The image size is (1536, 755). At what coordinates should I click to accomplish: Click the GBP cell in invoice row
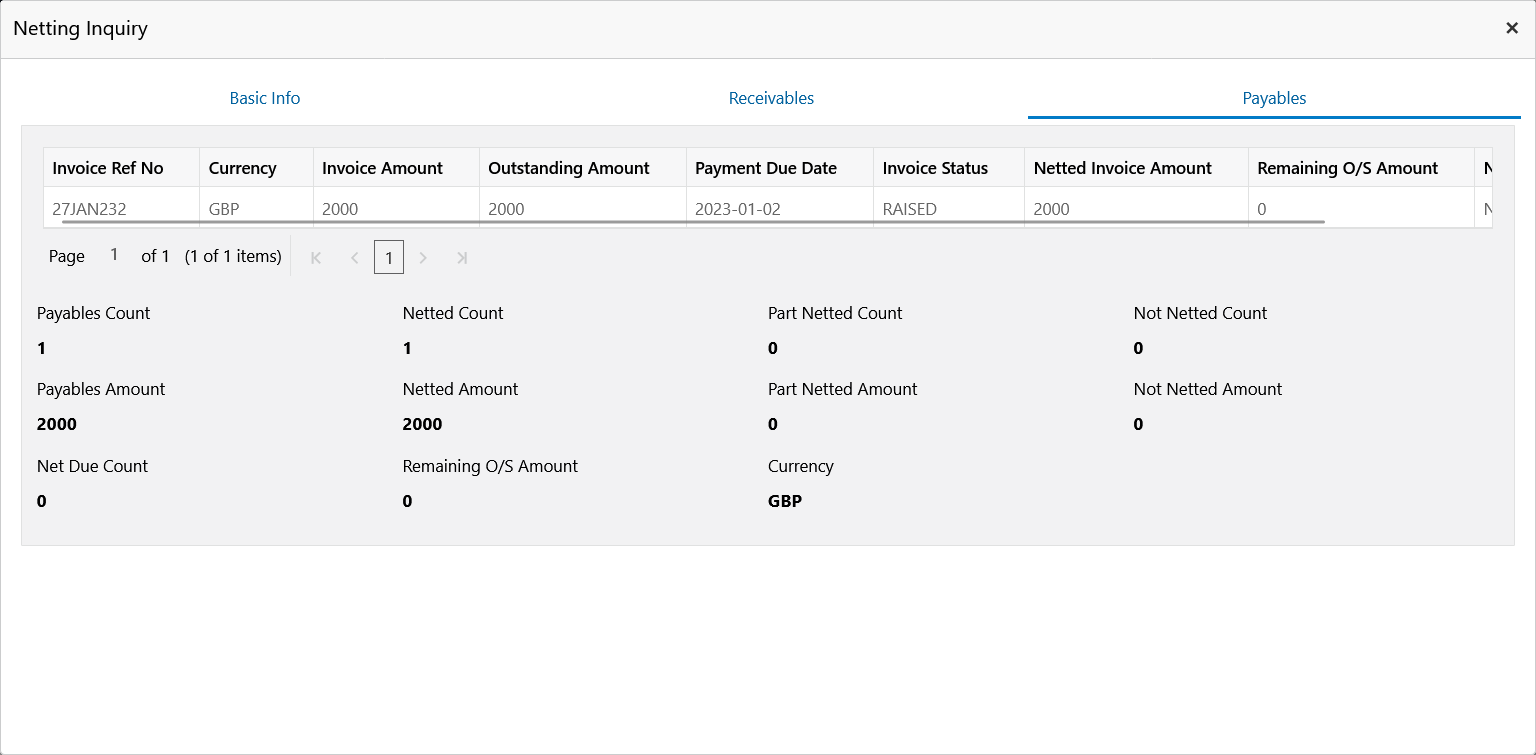[x=257, y=208]
